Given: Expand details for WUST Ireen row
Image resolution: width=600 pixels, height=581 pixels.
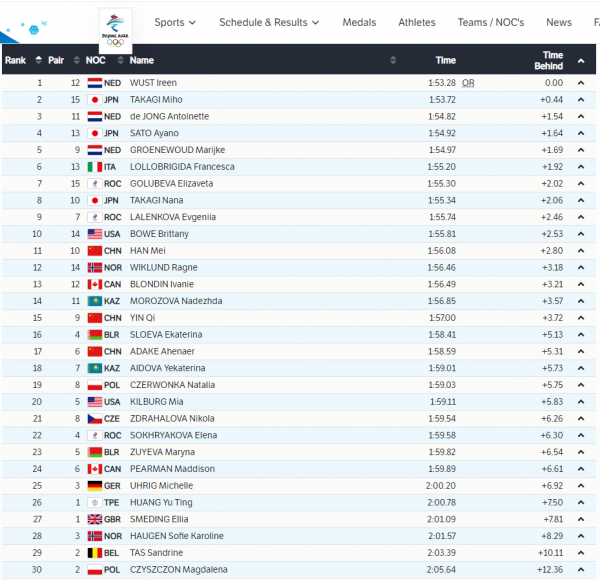Looking at the screenshot, I should coord(581,83).
